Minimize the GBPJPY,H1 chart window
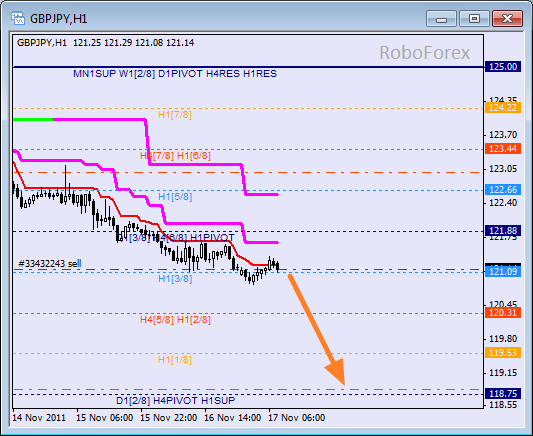Screen dimensions: 533x436 441,18
